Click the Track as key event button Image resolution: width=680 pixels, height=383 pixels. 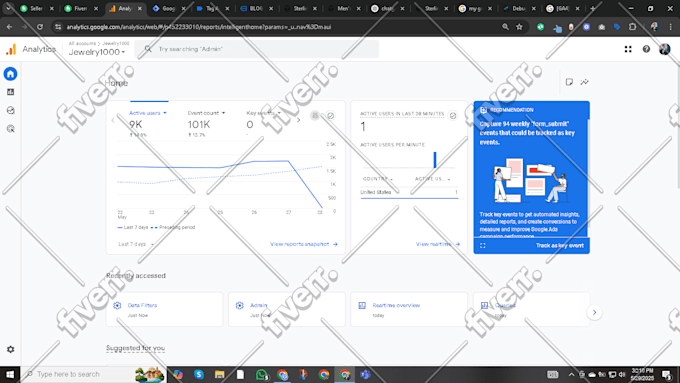coord(559,246)
